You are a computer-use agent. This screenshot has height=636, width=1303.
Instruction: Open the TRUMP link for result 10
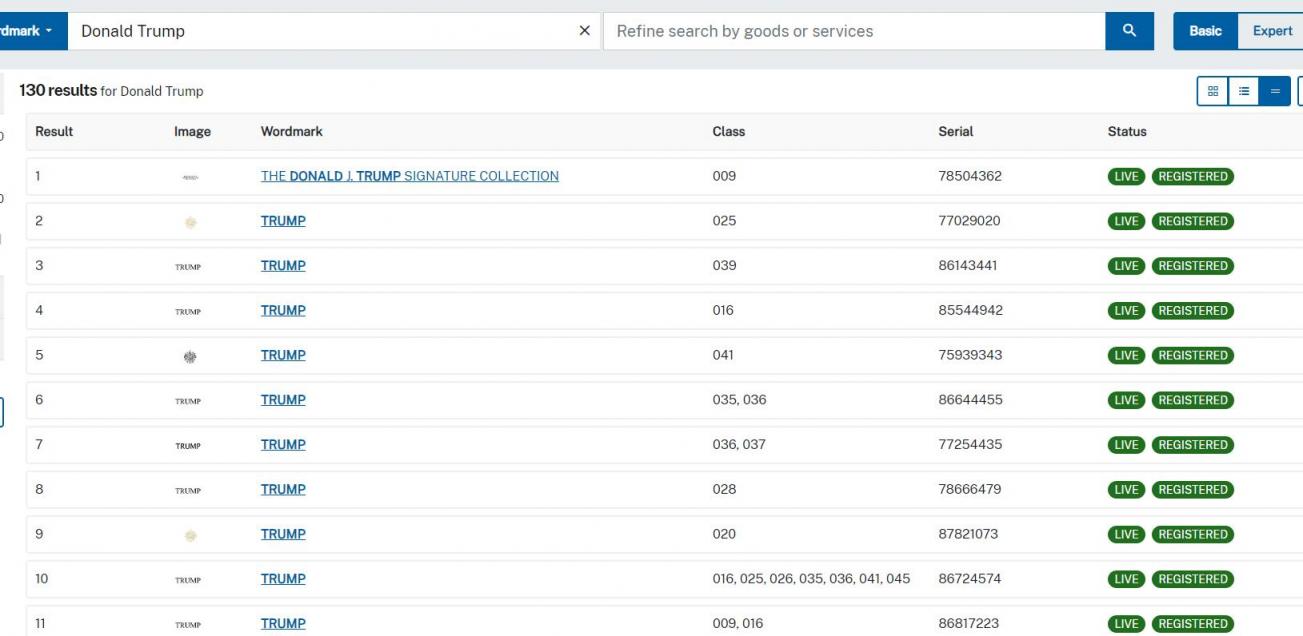pos(283,579)
